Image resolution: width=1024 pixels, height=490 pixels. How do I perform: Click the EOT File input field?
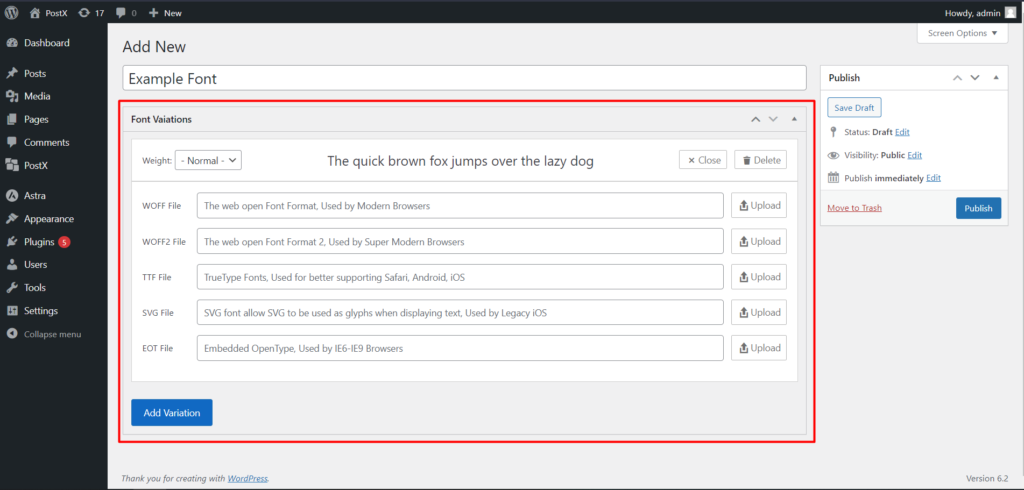[460, 348]
